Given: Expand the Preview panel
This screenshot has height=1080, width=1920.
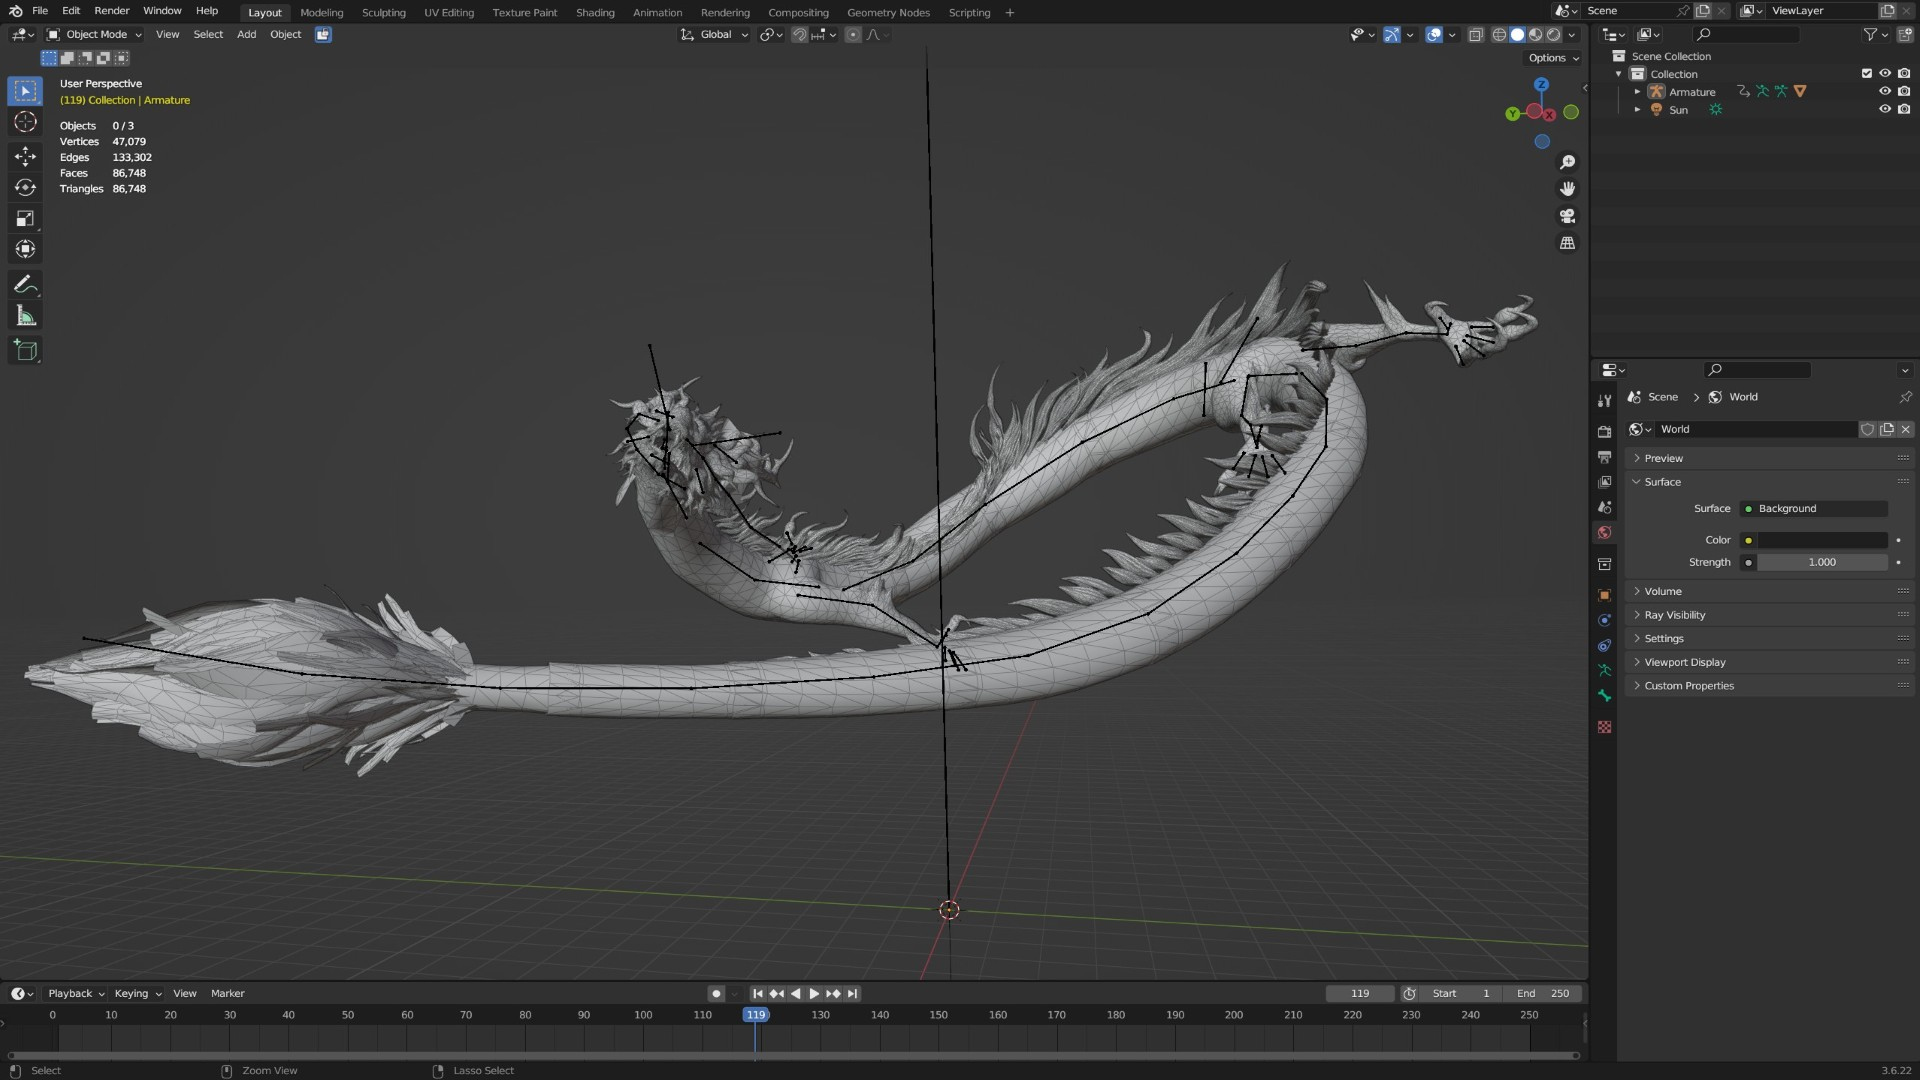Looking at the screenshot, I should click(1768, 458).
